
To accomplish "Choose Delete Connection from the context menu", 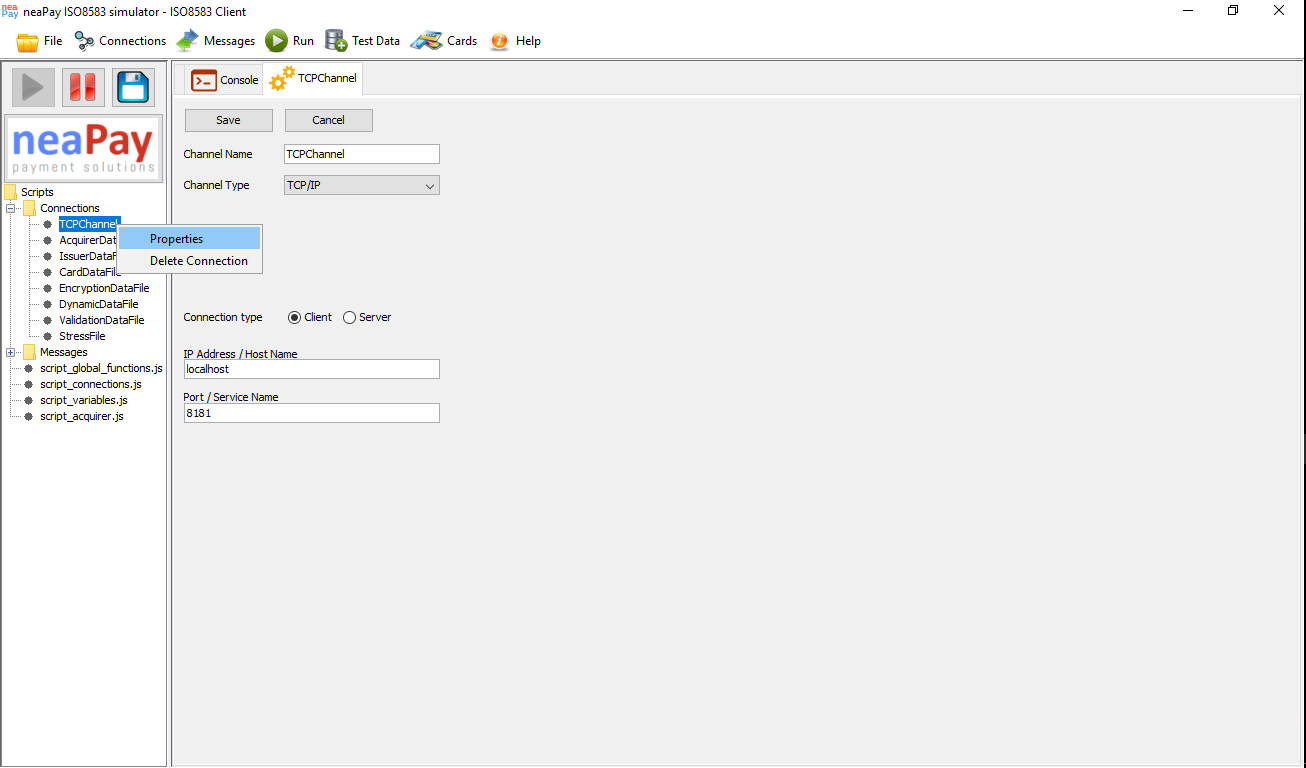I will point(190,261).
